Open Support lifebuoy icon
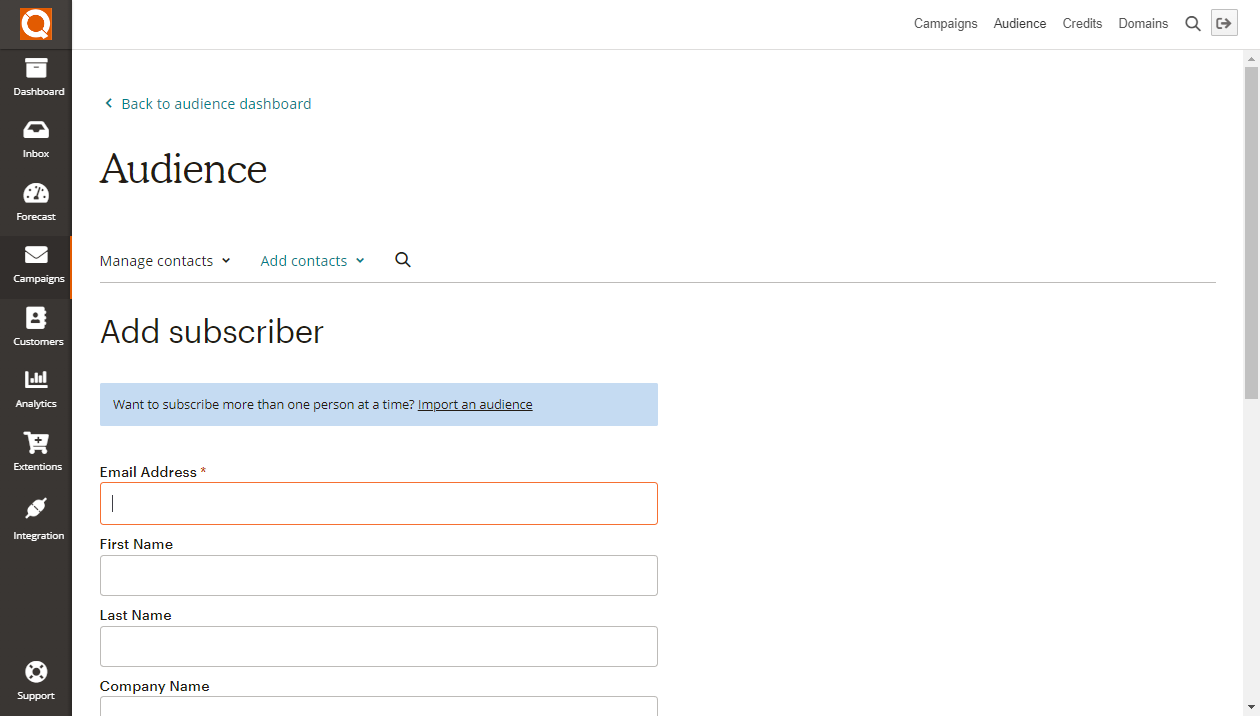 36,673
